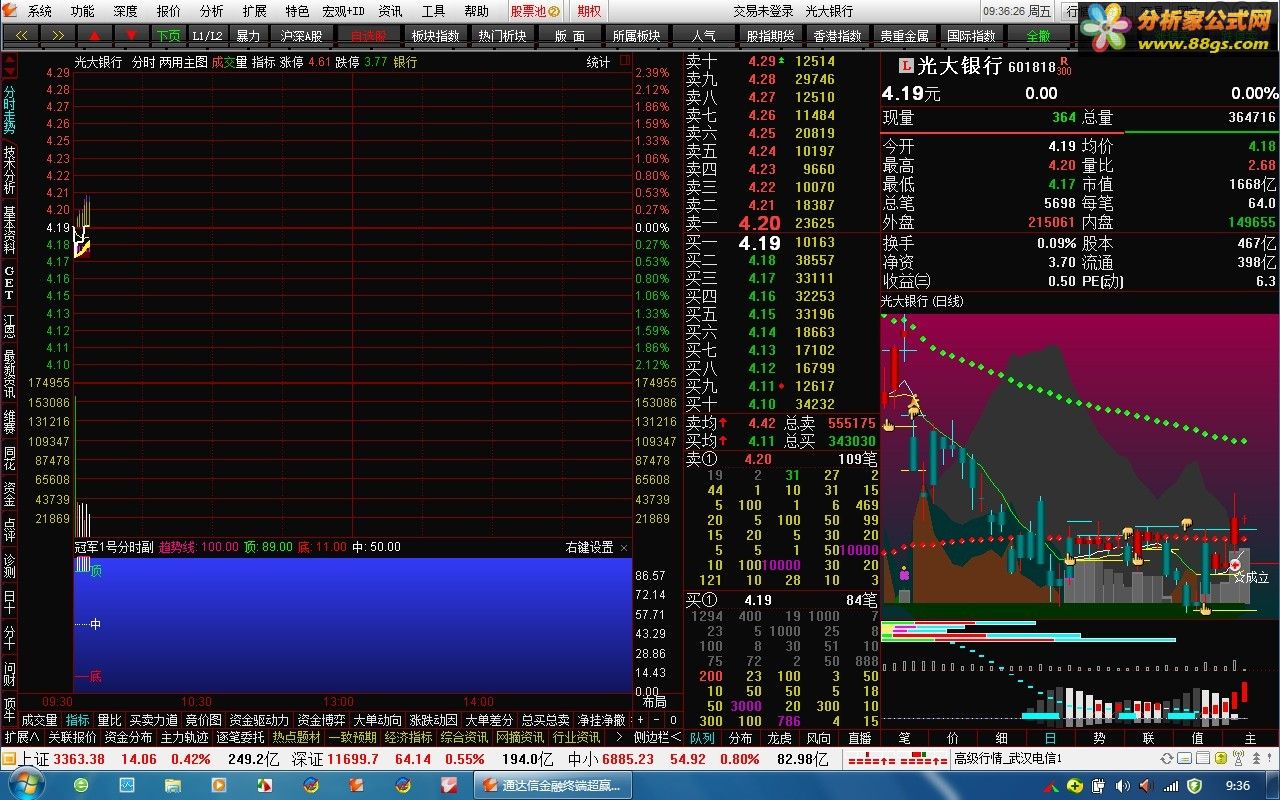The width and height of the screenshot is (1280, 800).
Task: Click the 高级行情_武汉电信1 status entry
Action: tap(1008, 759)
